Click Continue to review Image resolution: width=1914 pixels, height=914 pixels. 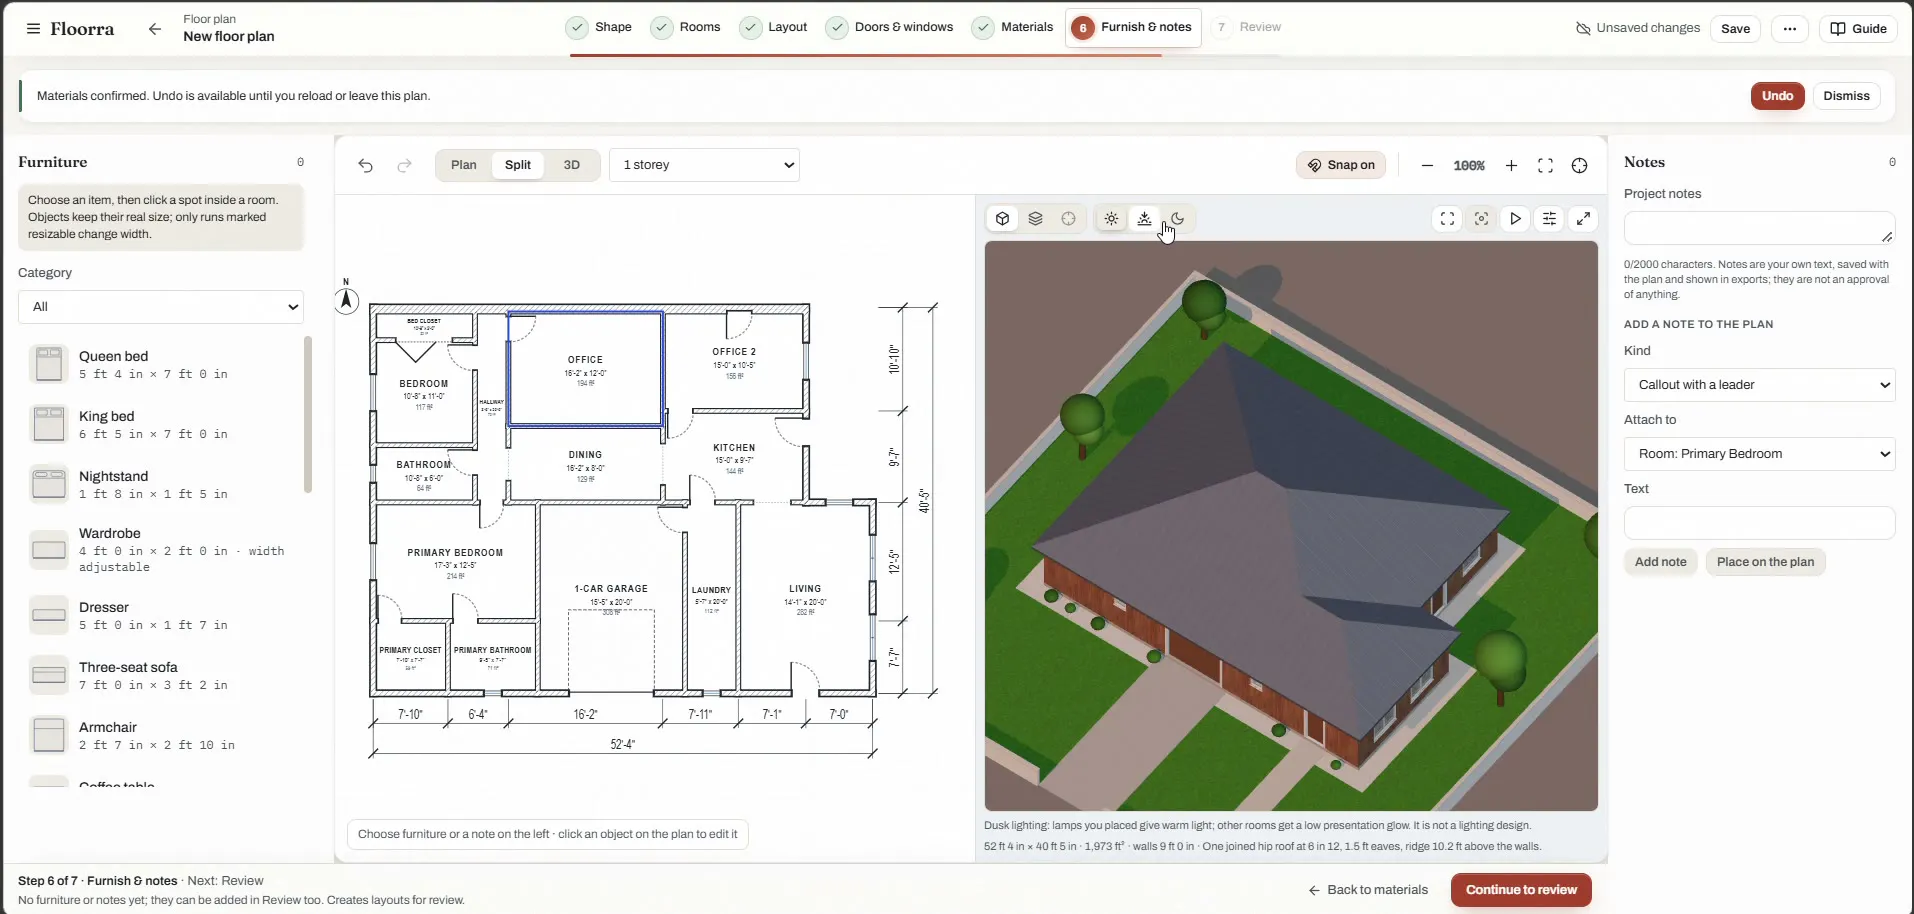pos(1521,890)
